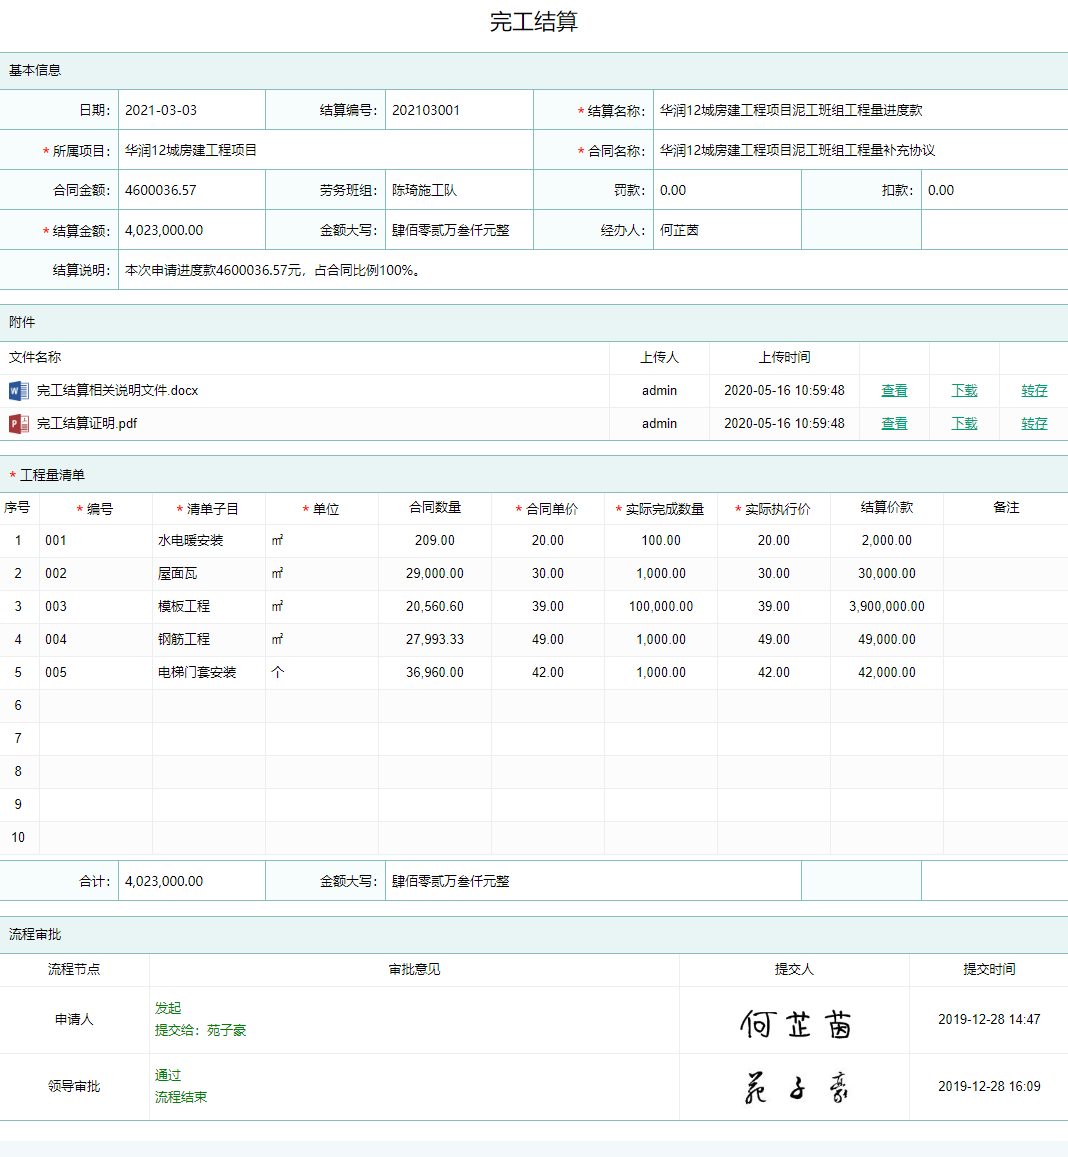
Task: Select the 结算编号 field 202103001
Action: pyautogui.click(x=459, y=110)
